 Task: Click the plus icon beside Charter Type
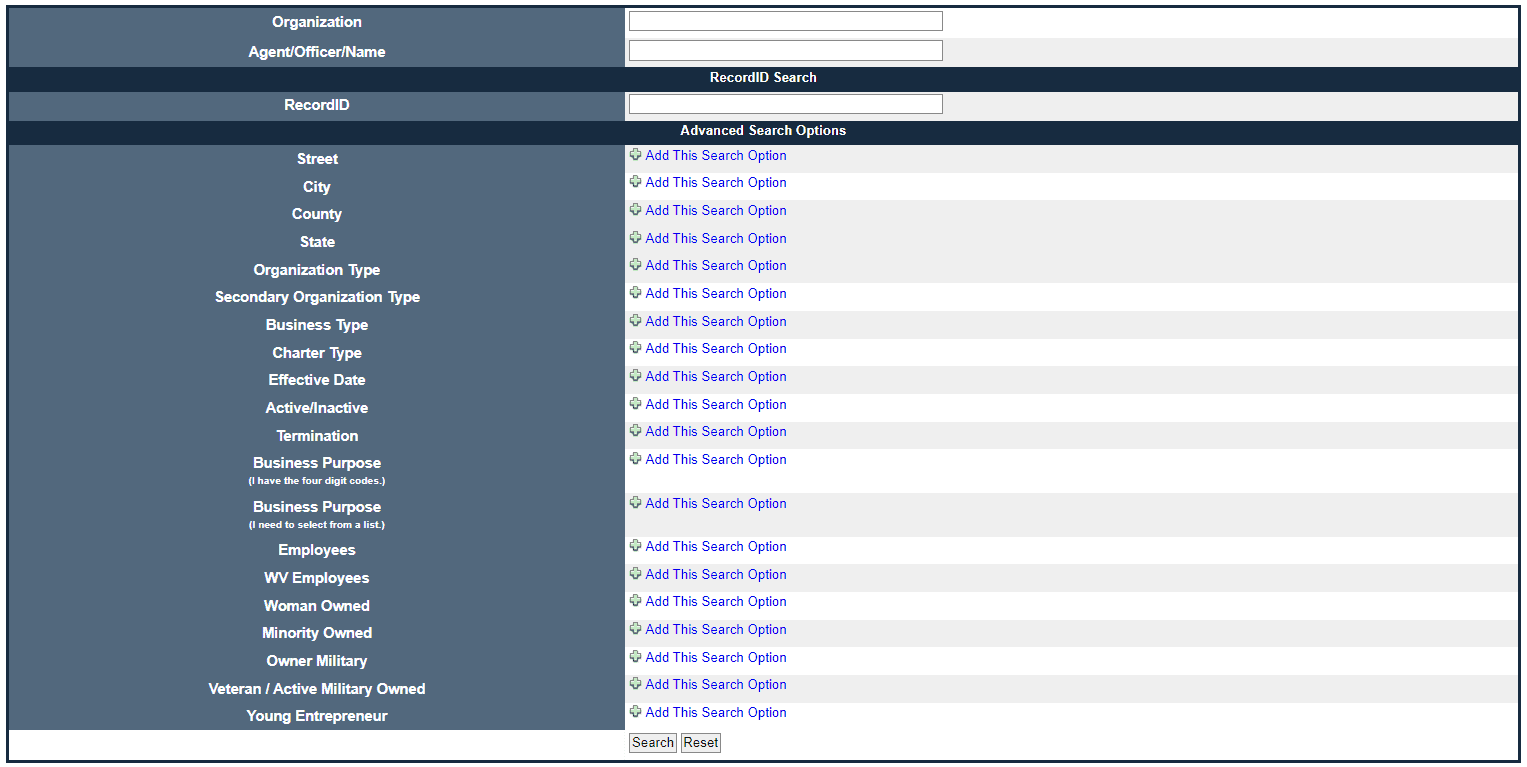coord(636,348)
